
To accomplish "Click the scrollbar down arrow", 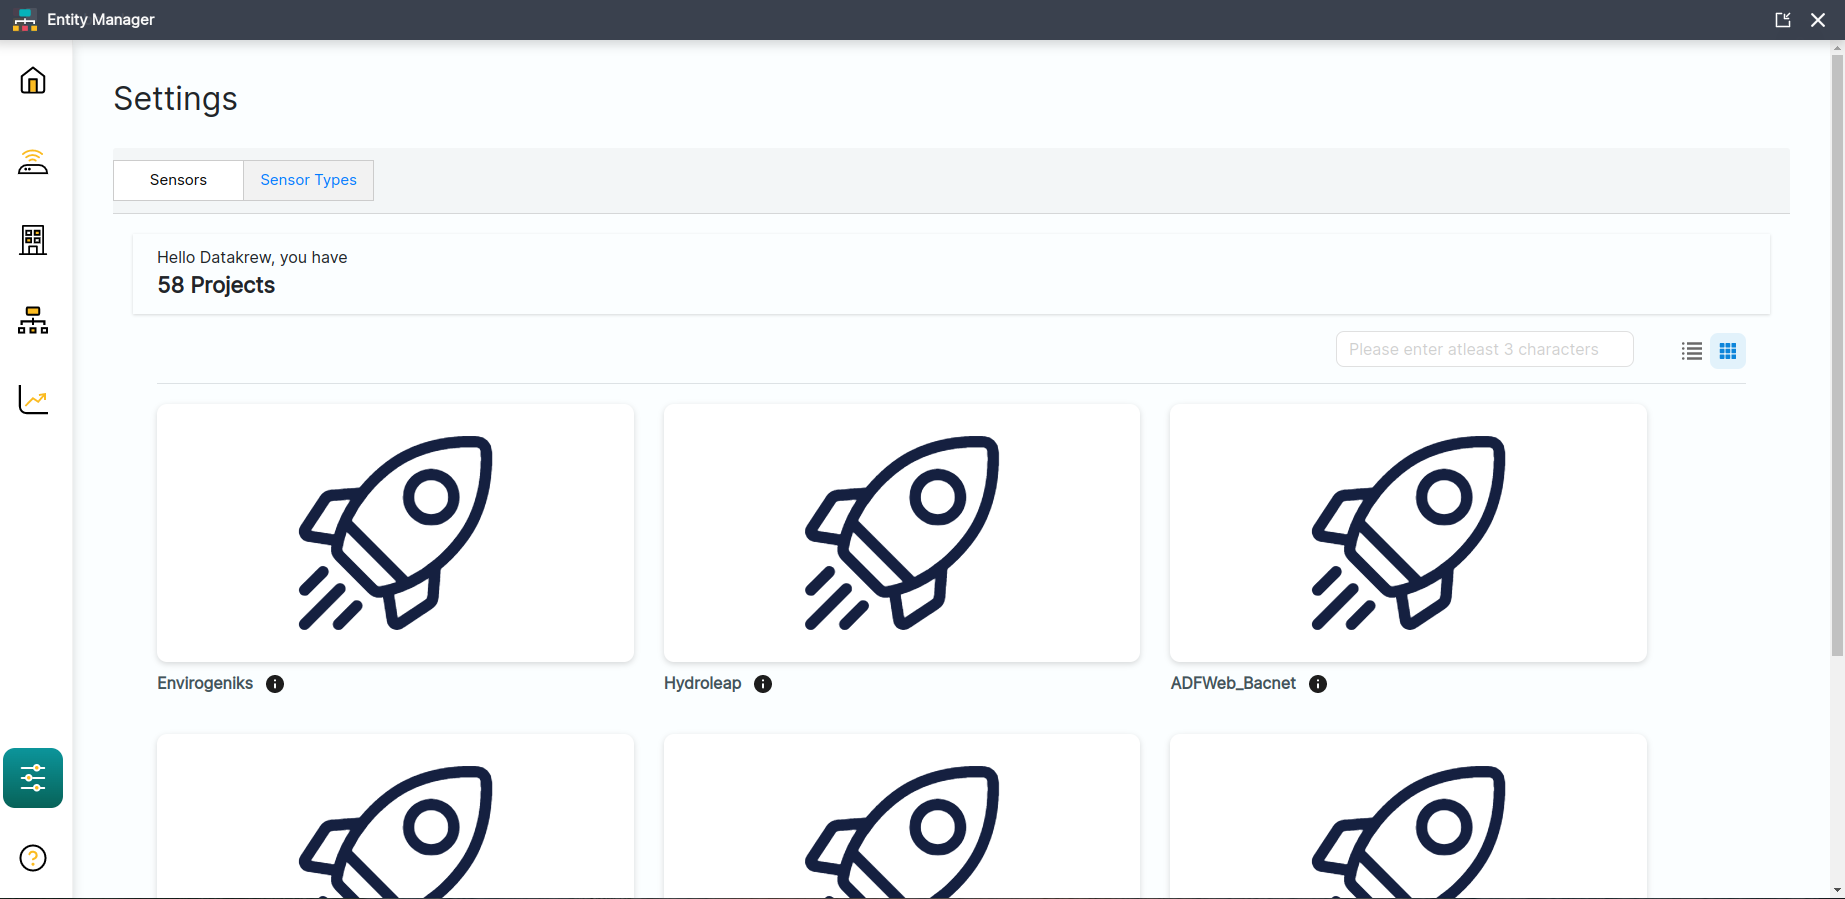I will pyautogui.click(x=1837, y=890).
